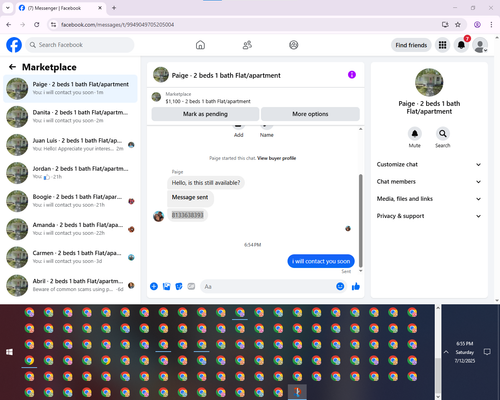Install app icon in the address bar
Screen dimensions: 500x400
pos(445,25)
